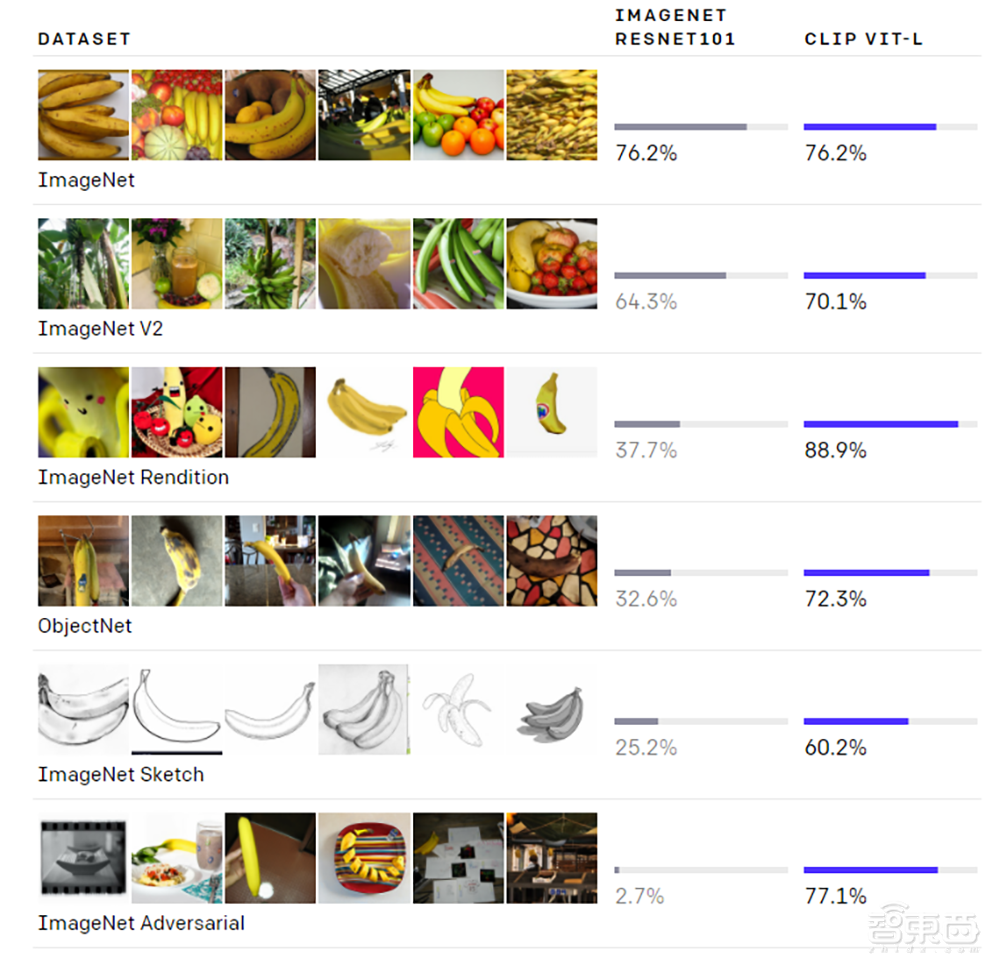Click the IMAGENET RESNET101 column header
Viewport: 1000px width, 972px height.
[x=674, y=28]
